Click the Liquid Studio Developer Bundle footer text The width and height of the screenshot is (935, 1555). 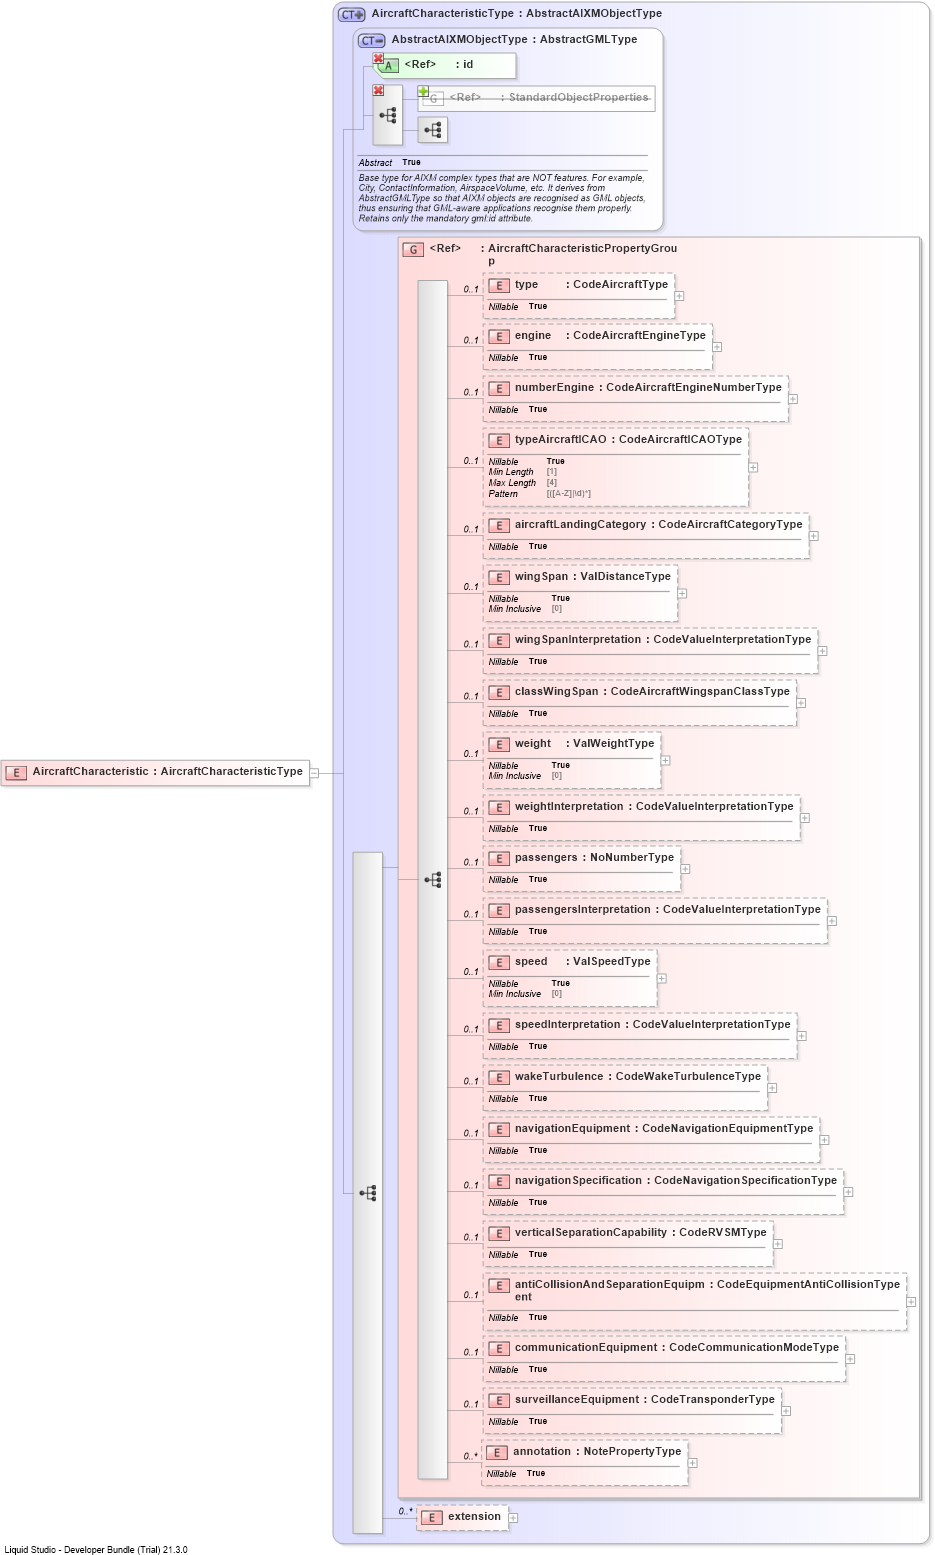tap(96, 1550)
